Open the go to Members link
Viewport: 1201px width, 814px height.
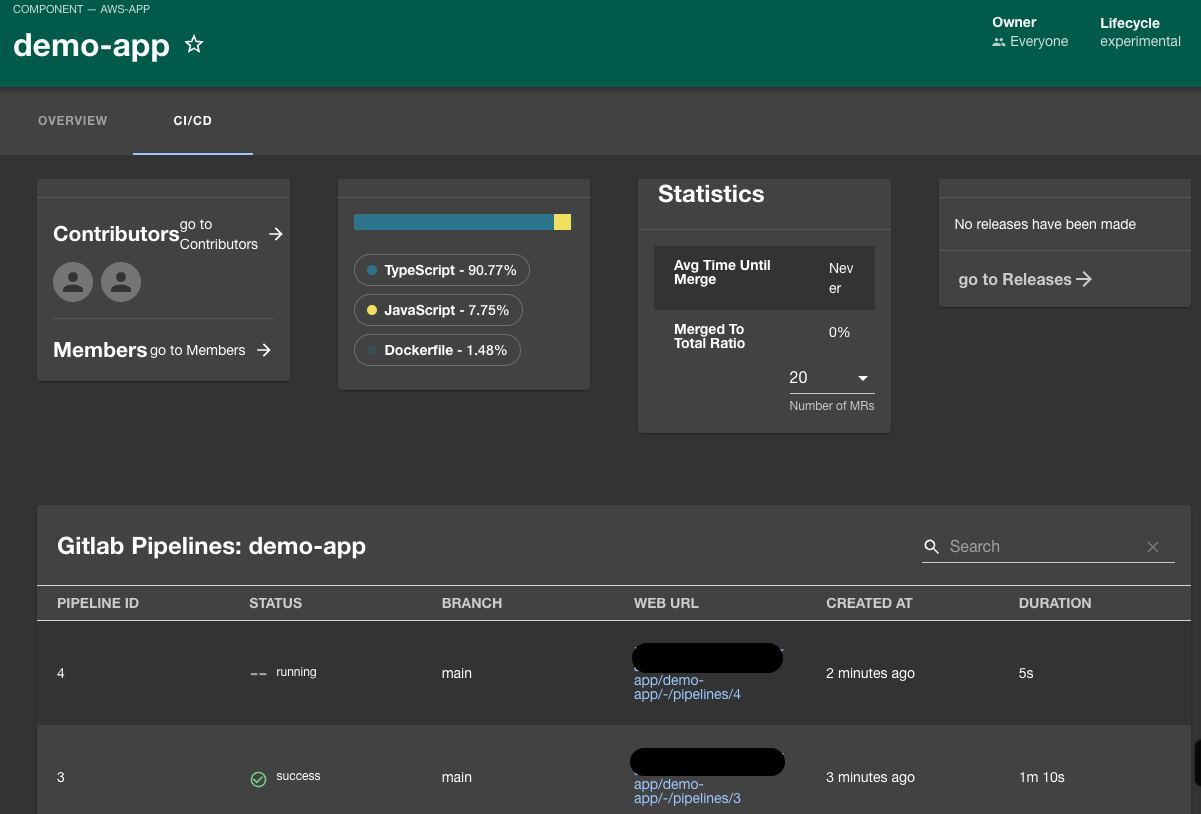coord(198,350)
